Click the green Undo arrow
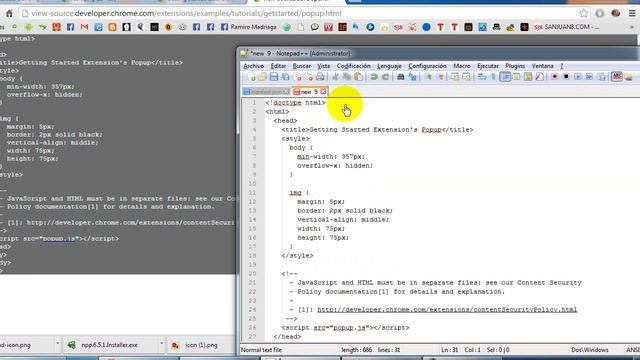 (x=373, y=77)
